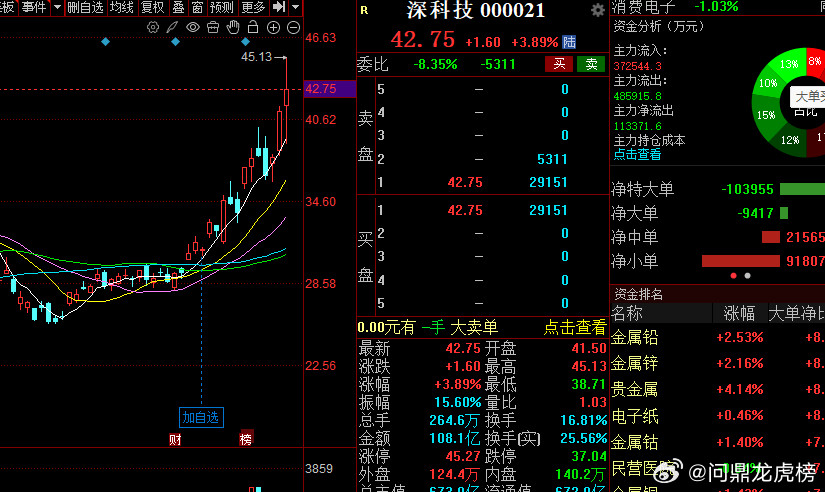Click the 45.13 high price label

[x=256, y=57]
